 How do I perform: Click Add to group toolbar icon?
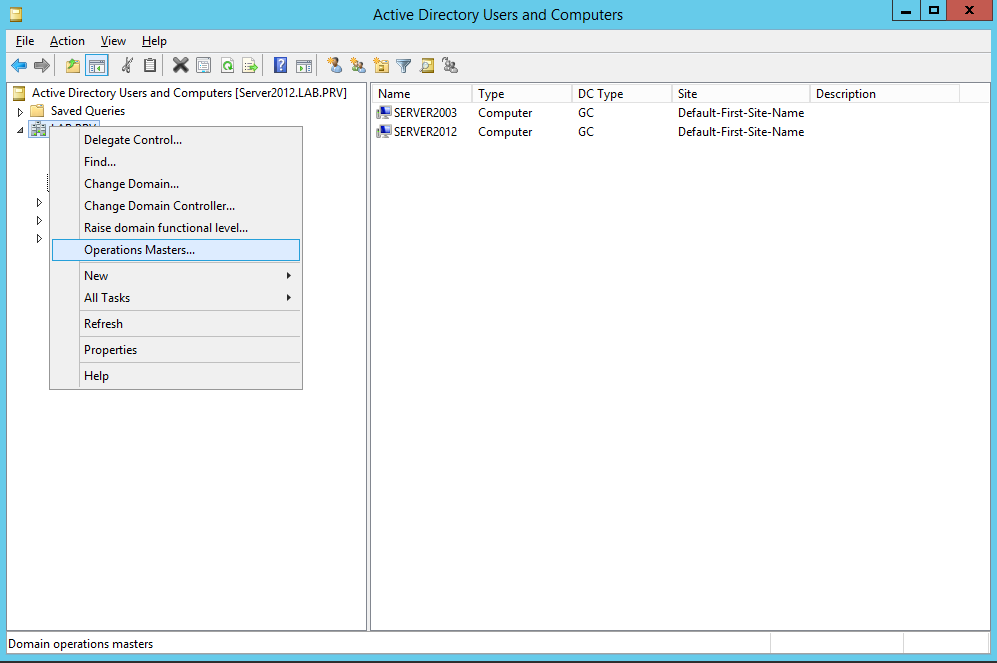pyautogui.click(x=450, y=65)
